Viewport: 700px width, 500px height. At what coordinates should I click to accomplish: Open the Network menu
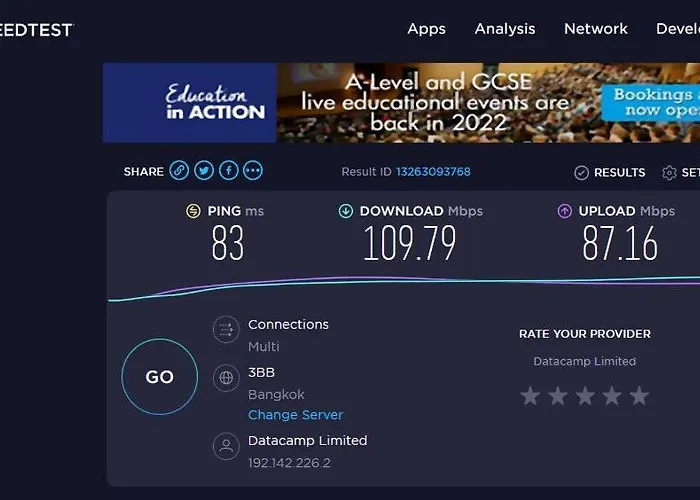(596, 29)
